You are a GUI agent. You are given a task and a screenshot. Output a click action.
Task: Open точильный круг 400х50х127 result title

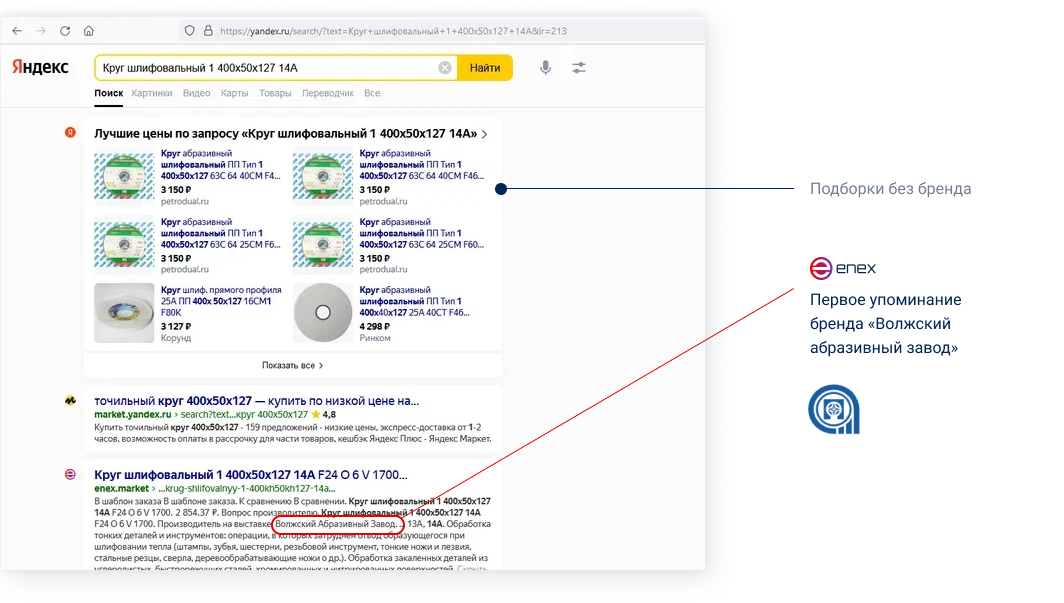click(256, 401)
